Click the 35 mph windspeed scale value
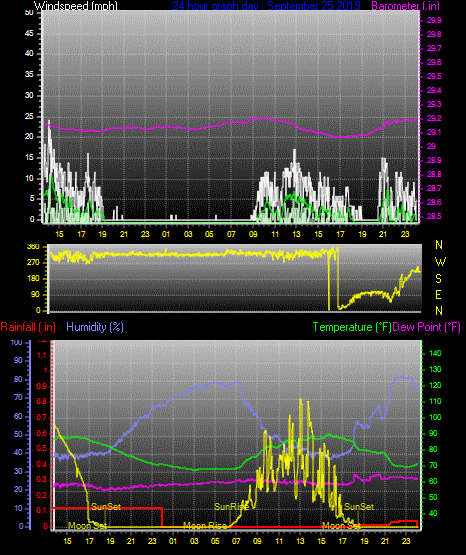 [x=29, y=74]
